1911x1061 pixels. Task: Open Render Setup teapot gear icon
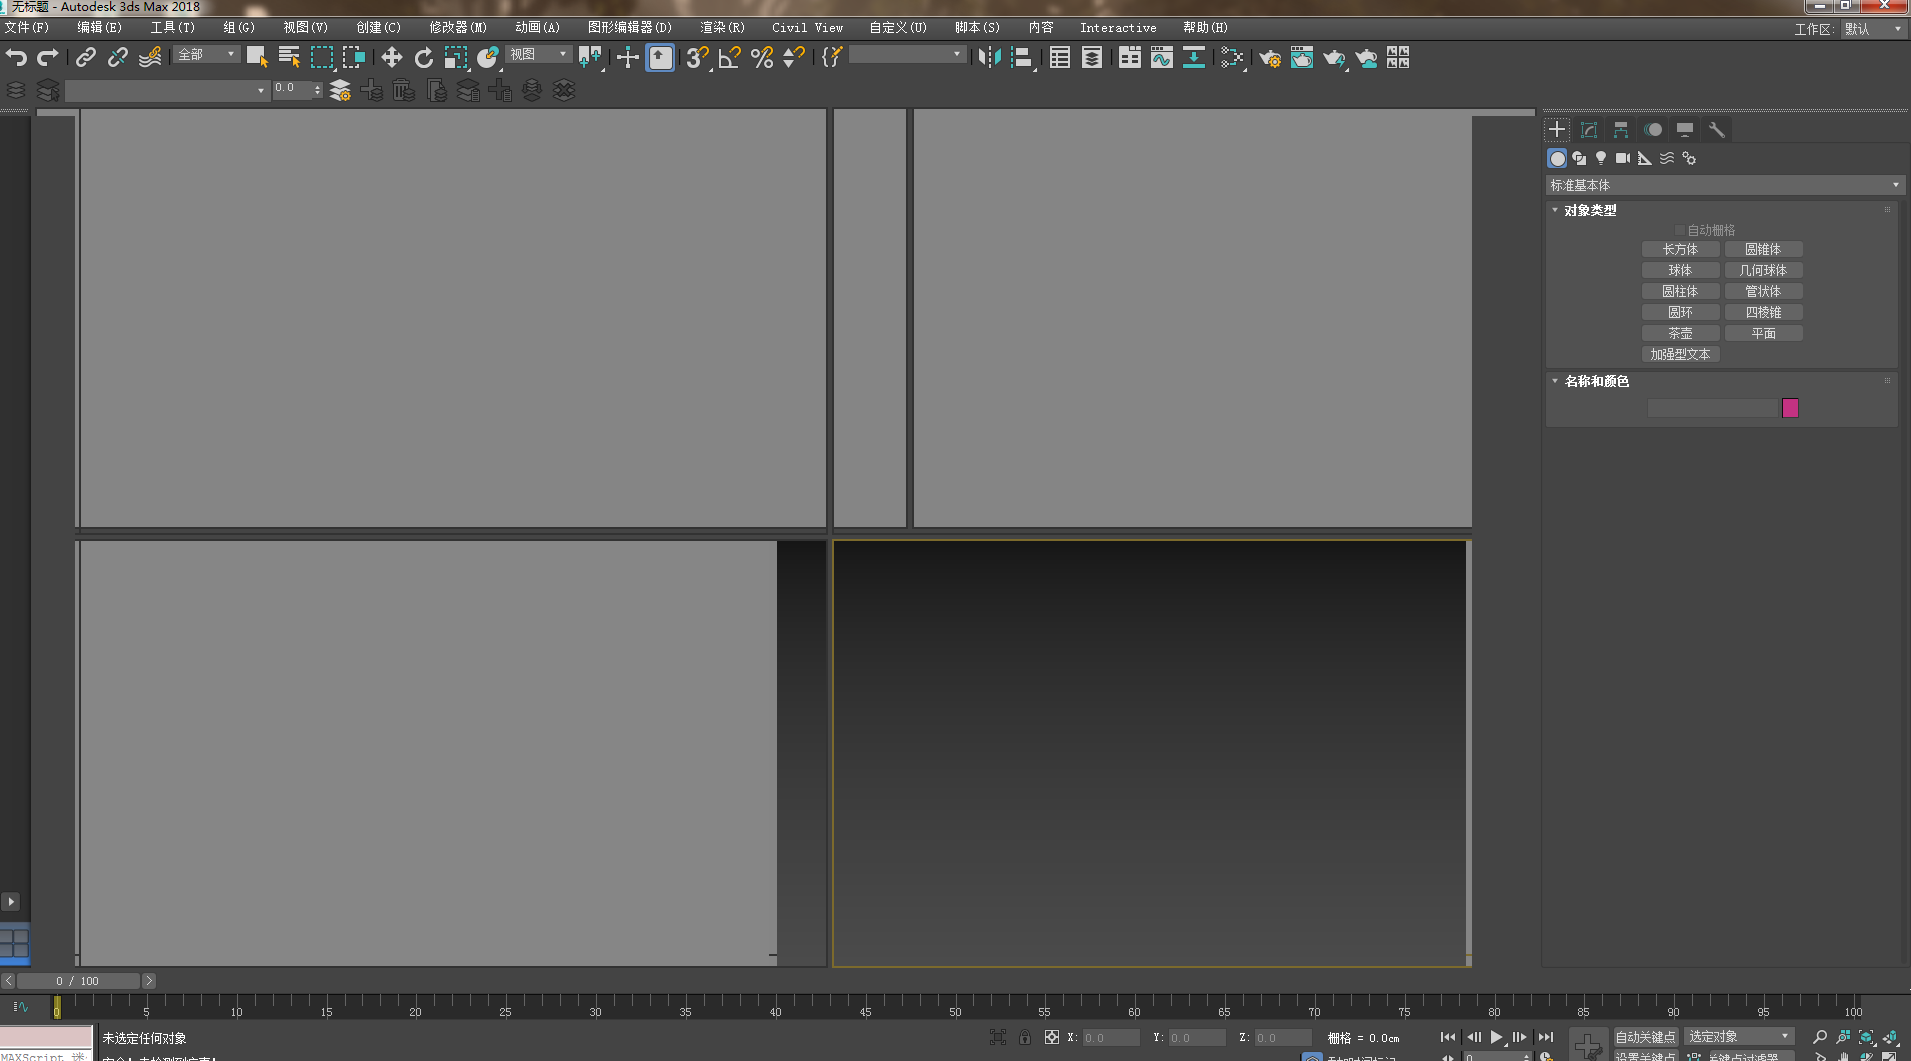click(1270, 57)
